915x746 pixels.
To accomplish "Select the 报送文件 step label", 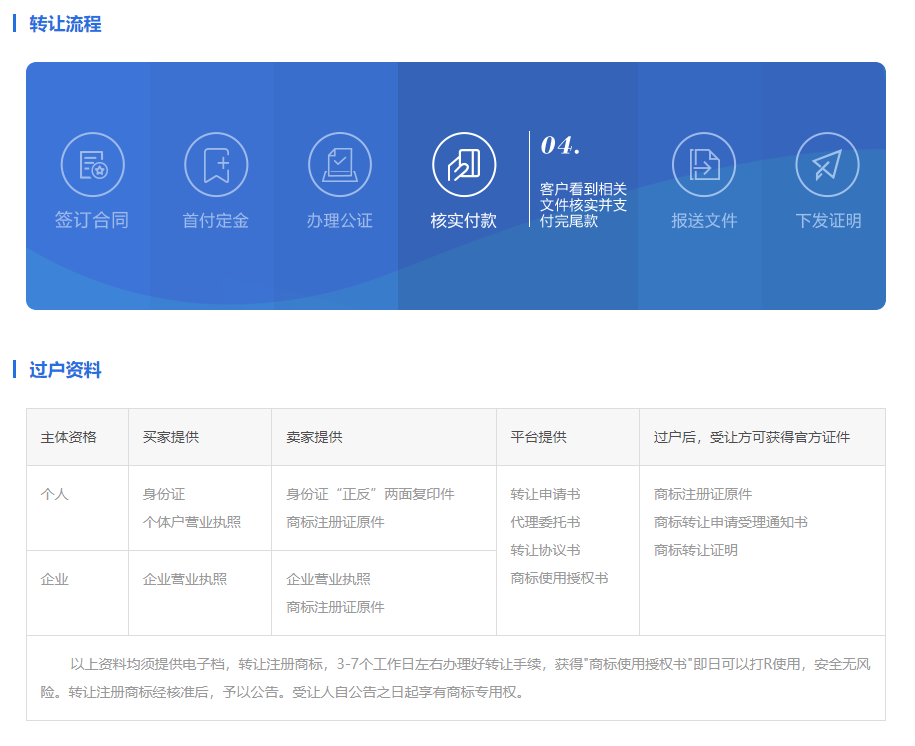I will (704, 221).
